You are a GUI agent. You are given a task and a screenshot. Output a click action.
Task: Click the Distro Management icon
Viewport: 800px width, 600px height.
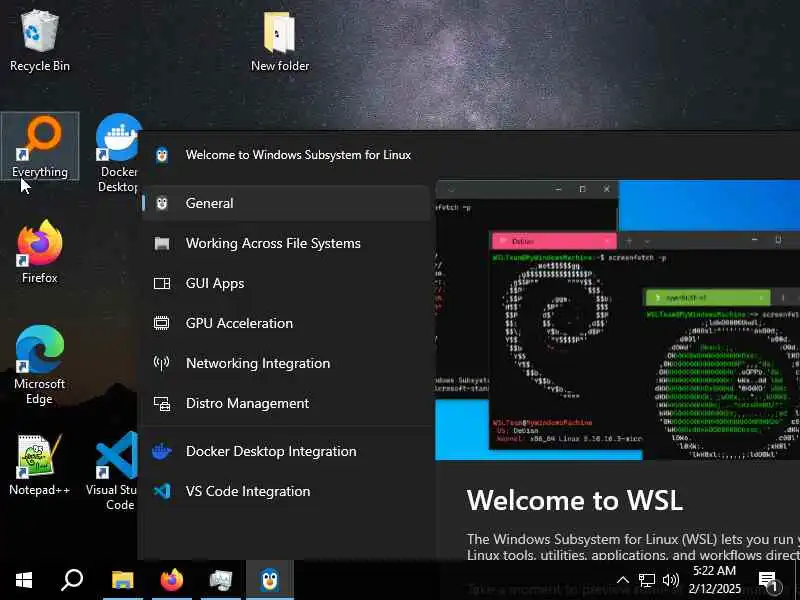[x=162, y=404]
